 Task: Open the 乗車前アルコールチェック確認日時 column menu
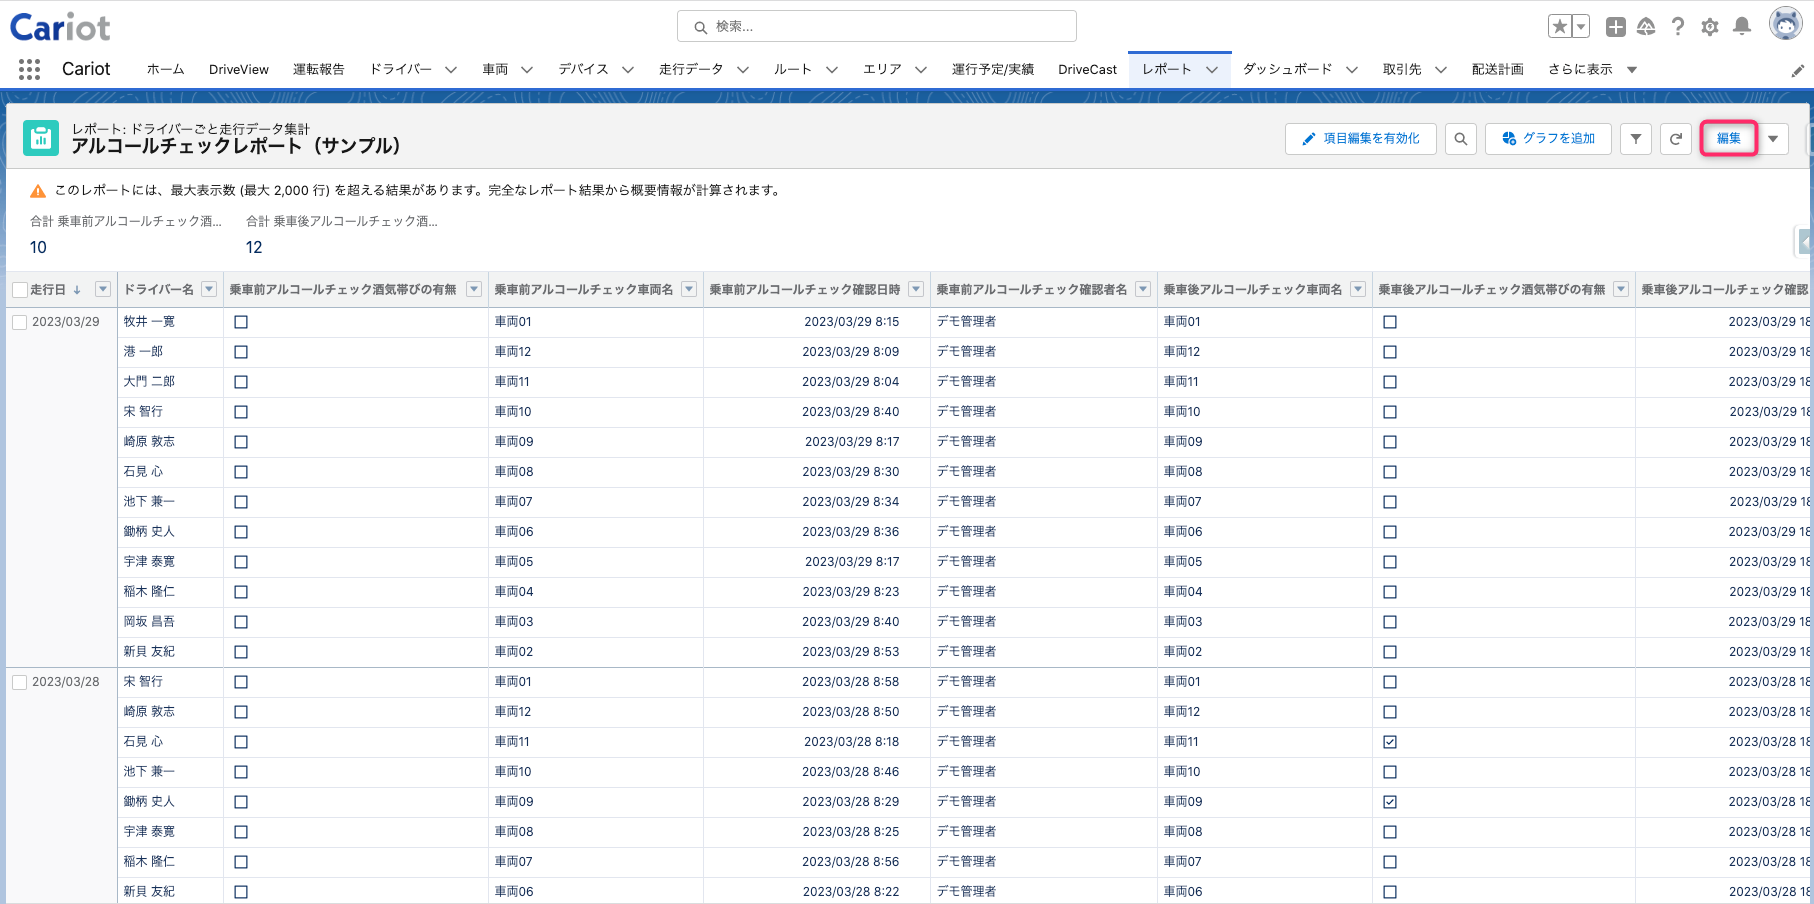[916, 289]
